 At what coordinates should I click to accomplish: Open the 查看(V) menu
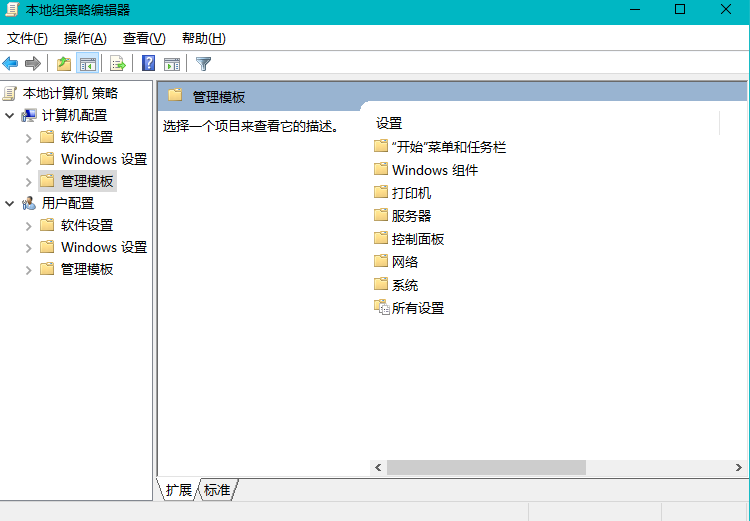pos(144,38)
